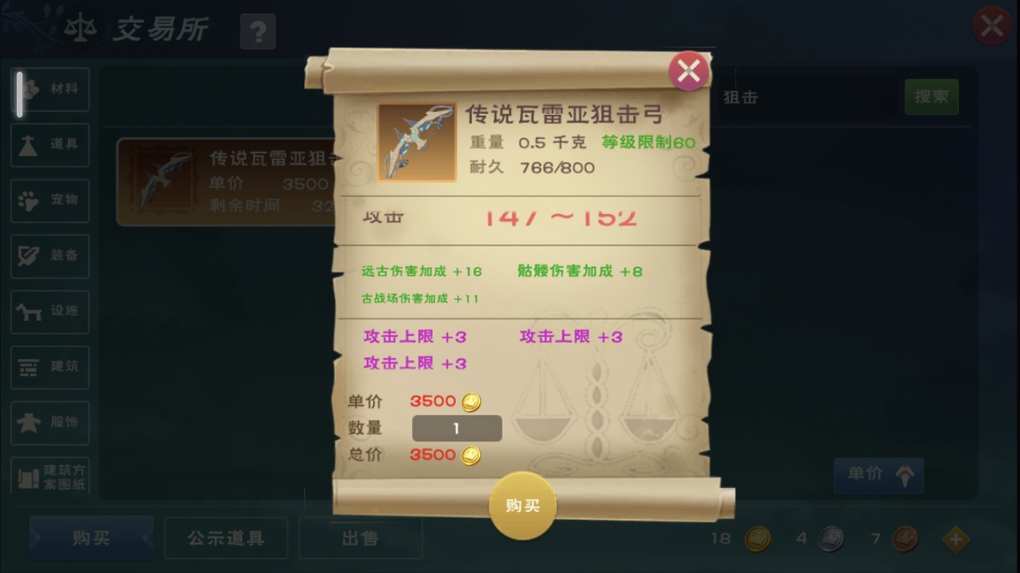Select the 材料 category in sidebar
This screenshot has height=573, width=1020.
pyautogui.click(x=50, y=89)
